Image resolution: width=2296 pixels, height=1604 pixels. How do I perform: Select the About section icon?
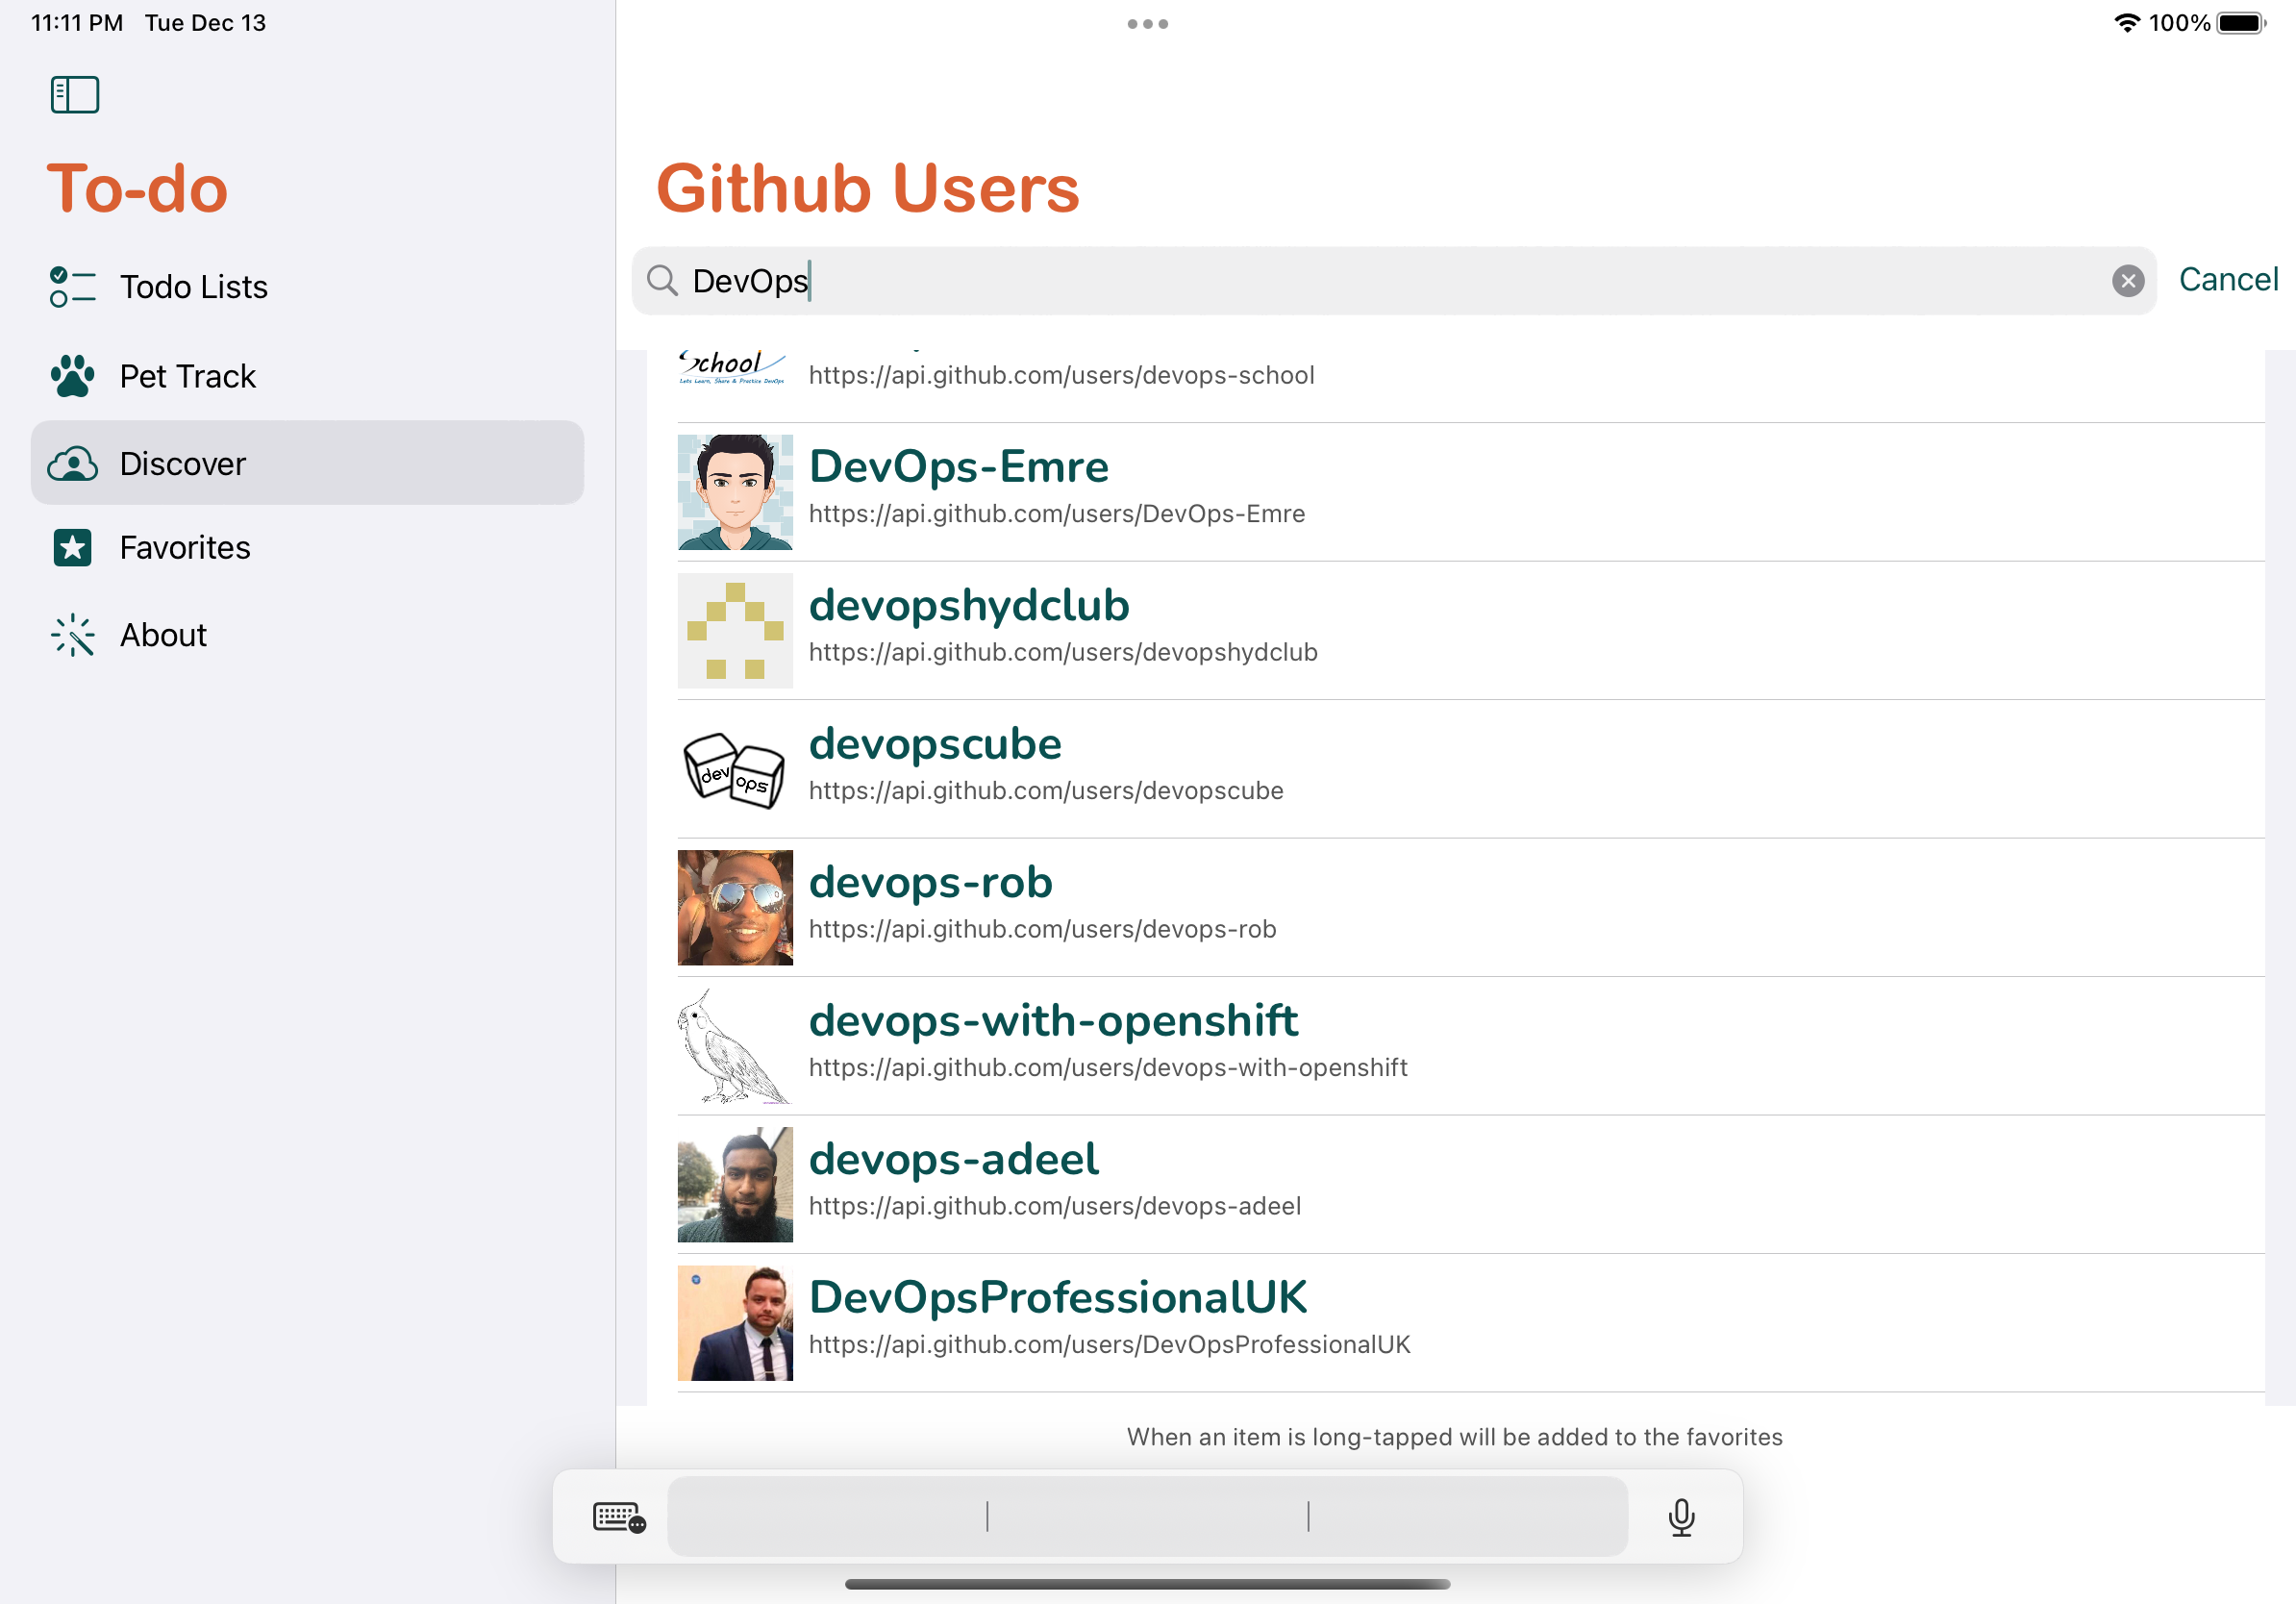pyautogui.click(x=71, y=634)
